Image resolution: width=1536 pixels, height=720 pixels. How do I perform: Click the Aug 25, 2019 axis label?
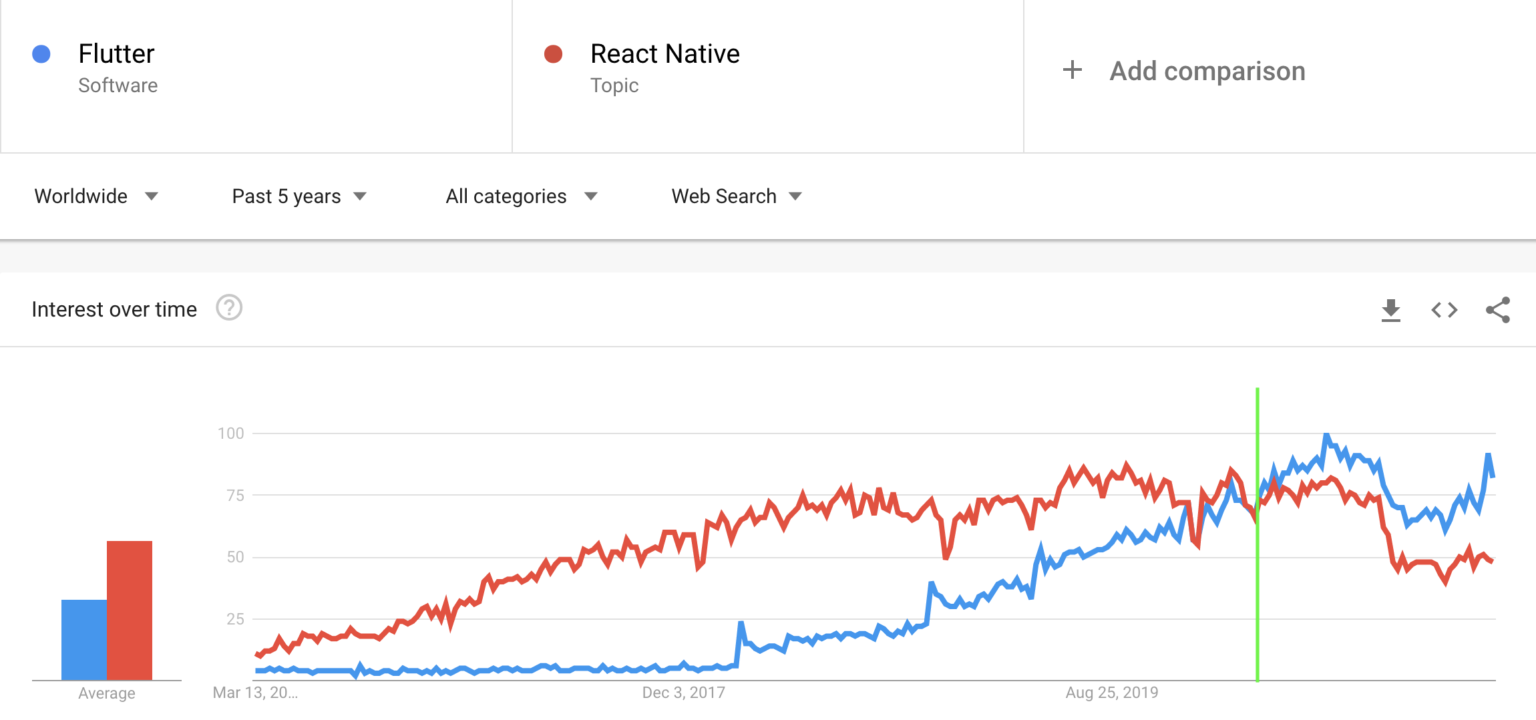click(1112, 692)
